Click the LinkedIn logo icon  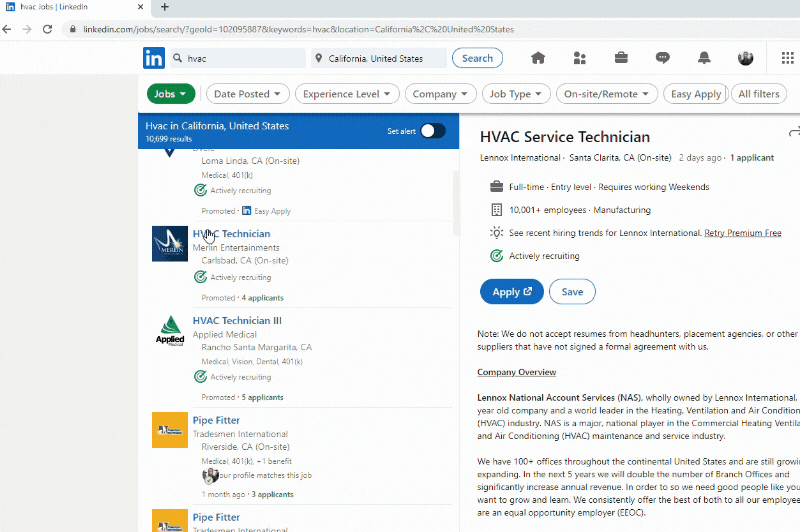[154, 58]
